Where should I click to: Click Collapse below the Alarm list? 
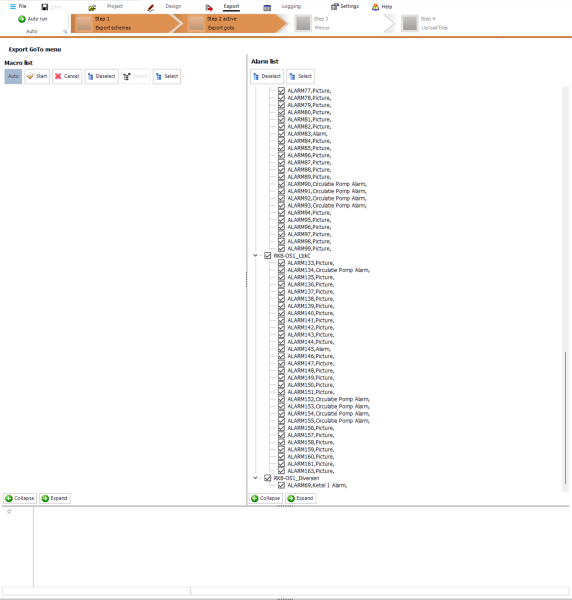point(266,498)
